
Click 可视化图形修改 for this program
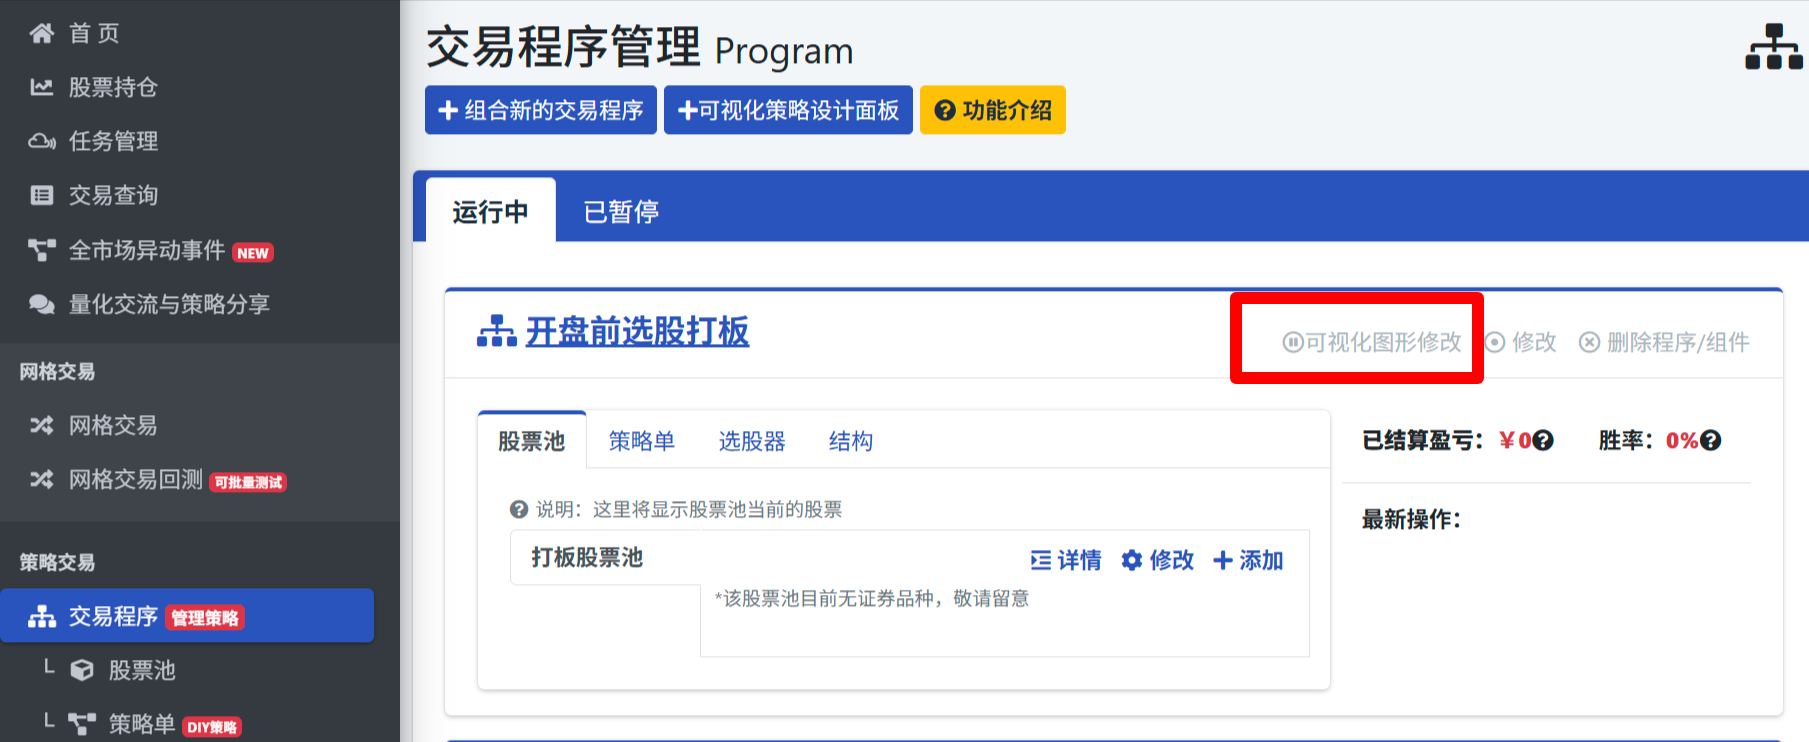[1372, 343]
